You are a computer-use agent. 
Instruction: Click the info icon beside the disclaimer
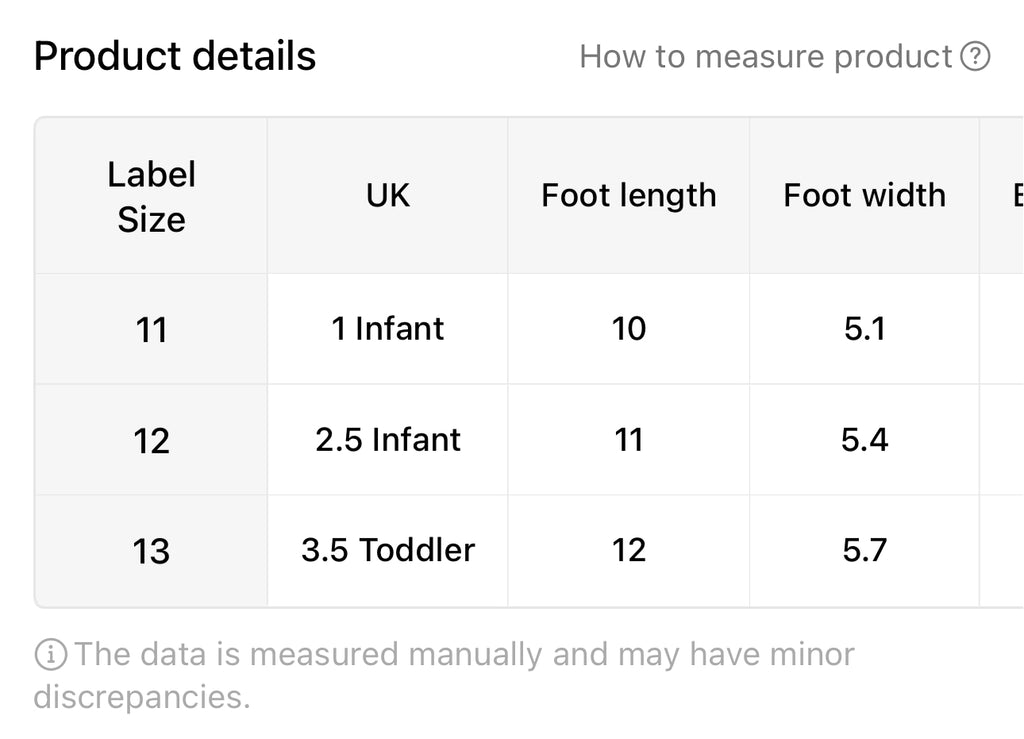pos(50,654)
